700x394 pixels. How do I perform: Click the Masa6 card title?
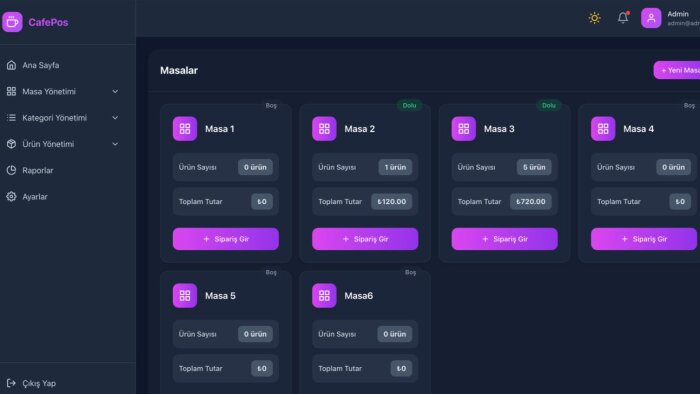(358, 296)
